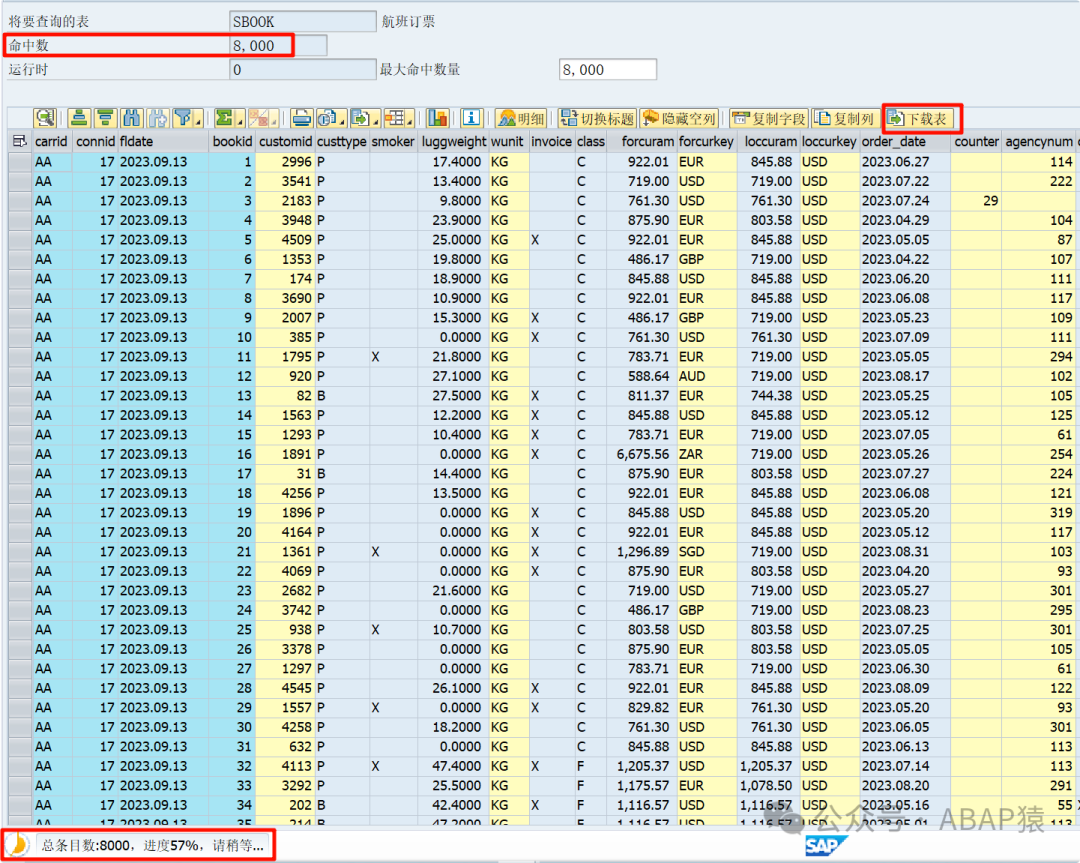Viewport: 1080px width, 863px height.
Task: Click the Details magnifier toolbar icon
Action: coord(45,118)
